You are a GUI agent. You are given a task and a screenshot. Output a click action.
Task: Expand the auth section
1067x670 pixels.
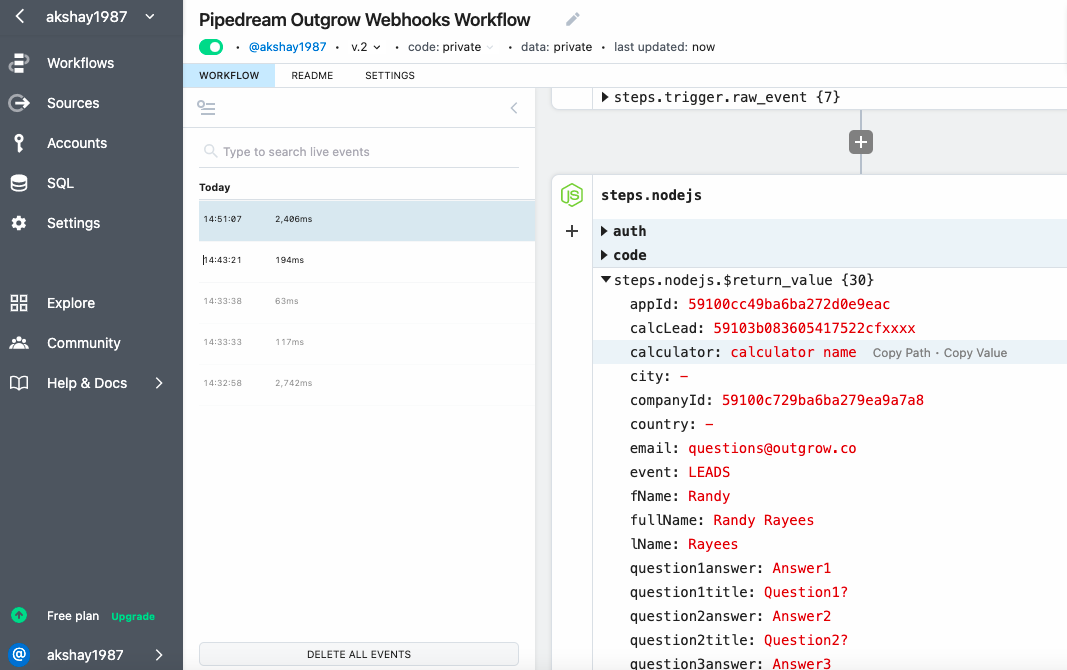604,231
